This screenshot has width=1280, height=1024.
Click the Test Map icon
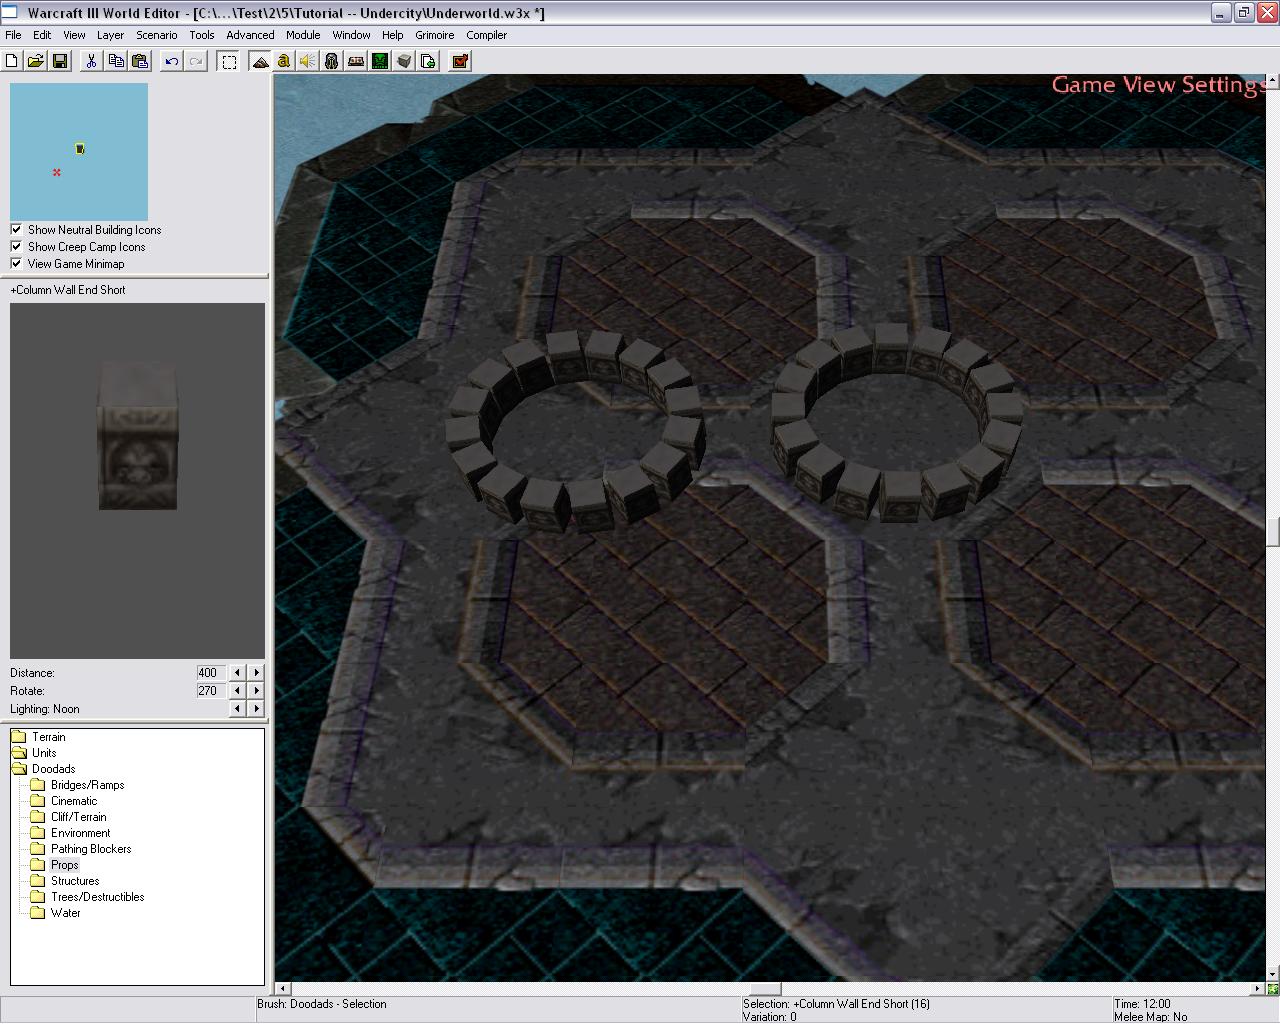[460, 61]
